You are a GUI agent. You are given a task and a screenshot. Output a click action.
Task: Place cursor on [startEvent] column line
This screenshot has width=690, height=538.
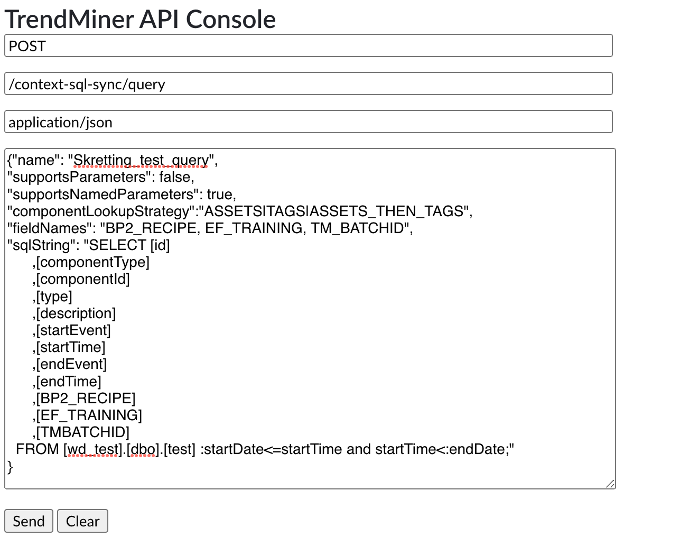(73, 330)
